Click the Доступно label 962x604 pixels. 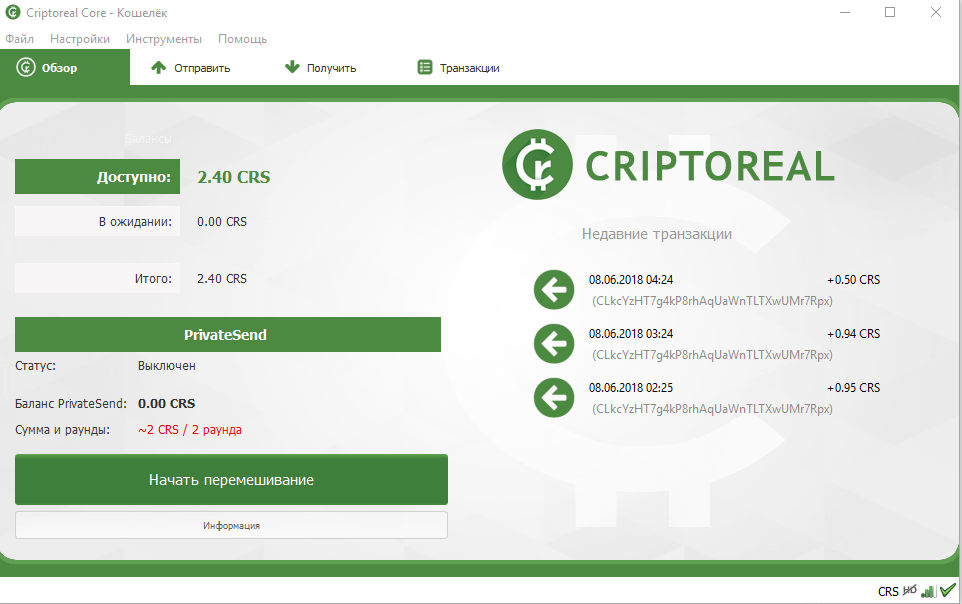coord(98,177)
